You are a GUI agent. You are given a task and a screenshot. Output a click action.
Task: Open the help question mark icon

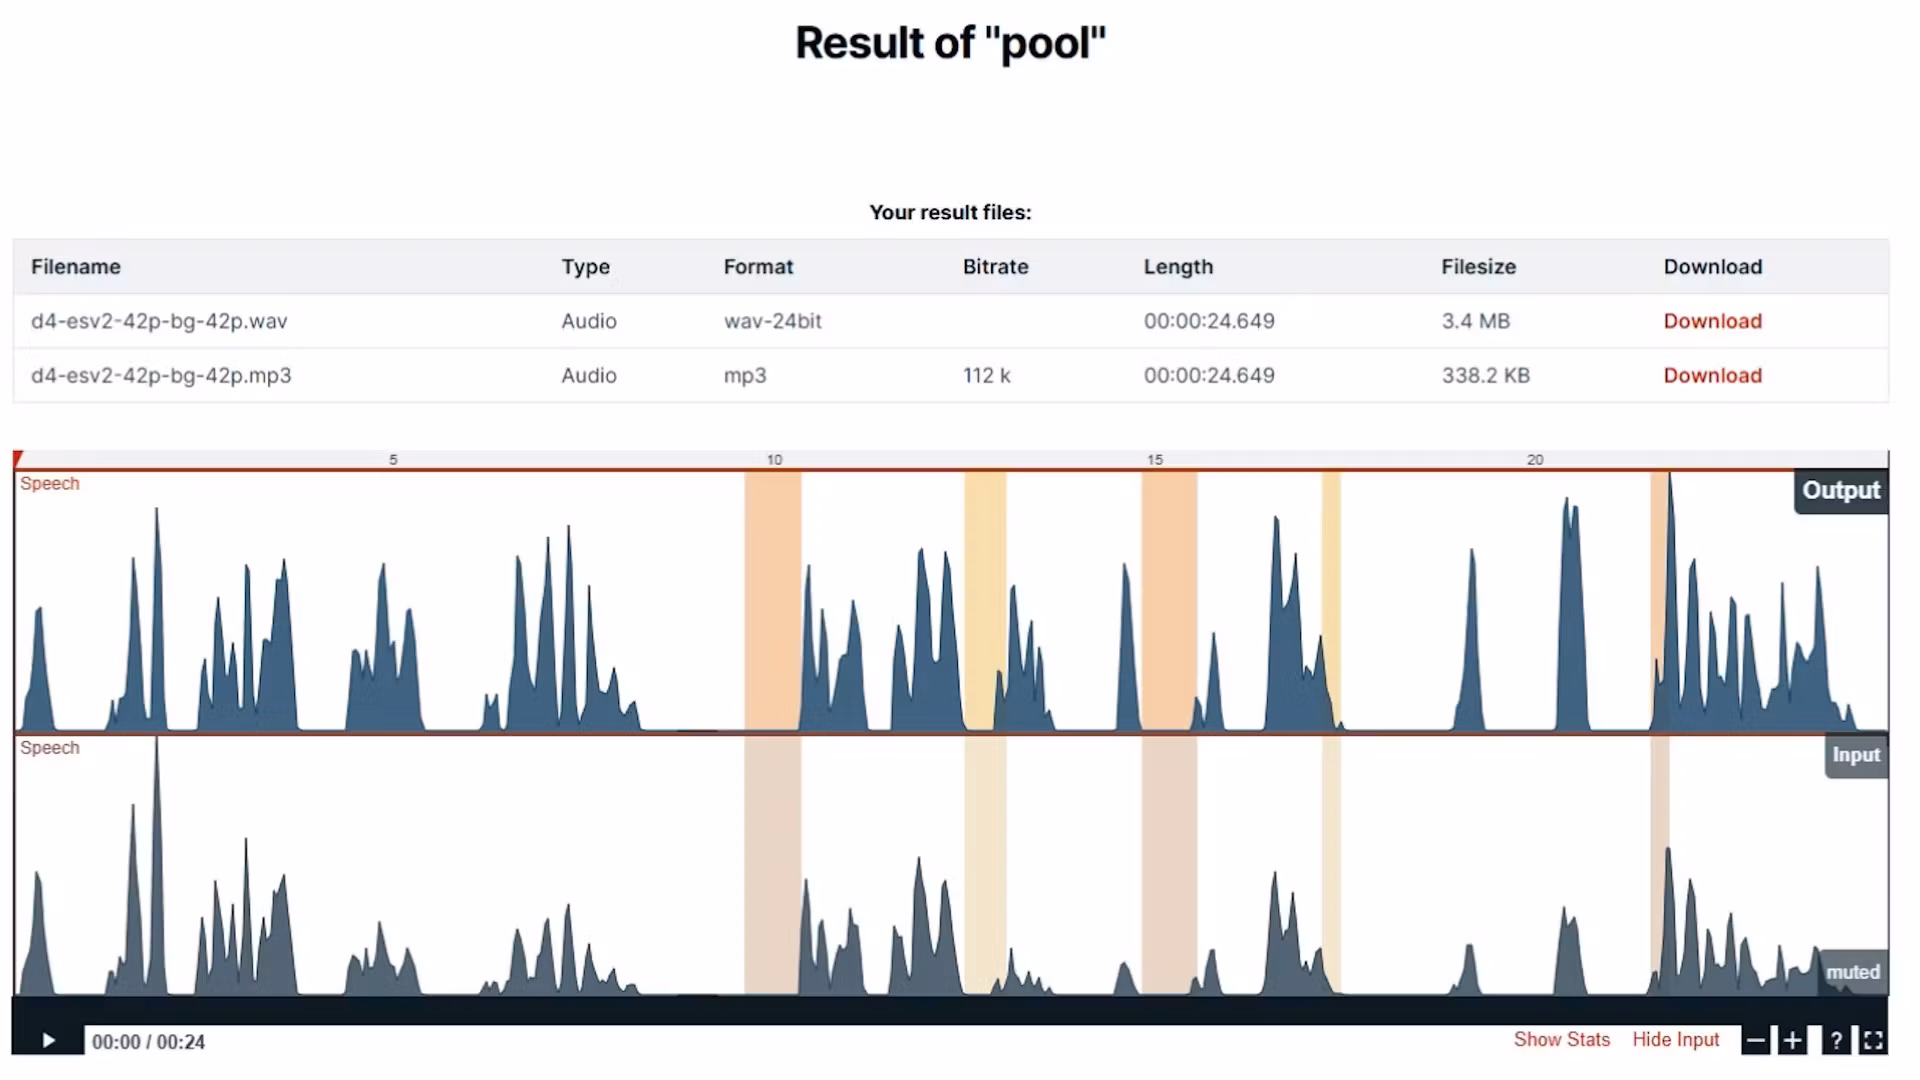(1836, 1041)
